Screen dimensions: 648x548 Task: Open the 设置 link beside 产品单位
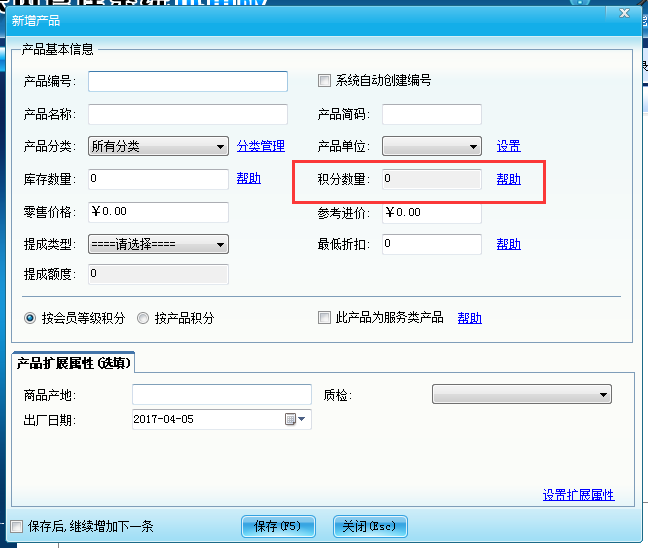(509, 146)
